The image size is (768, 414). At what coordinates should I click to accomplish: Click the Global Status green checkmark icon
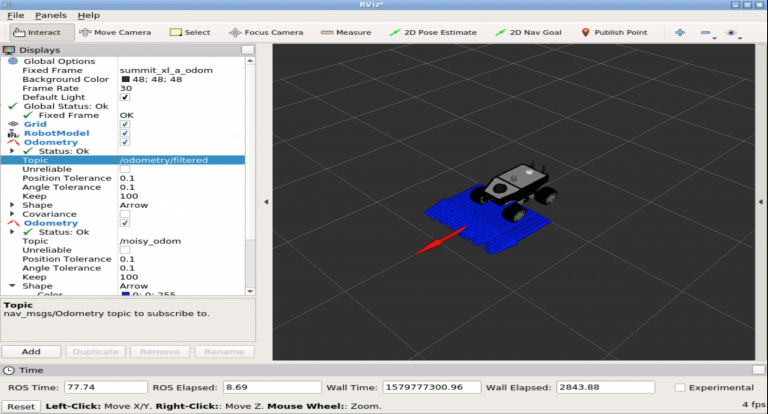(13, 106)
